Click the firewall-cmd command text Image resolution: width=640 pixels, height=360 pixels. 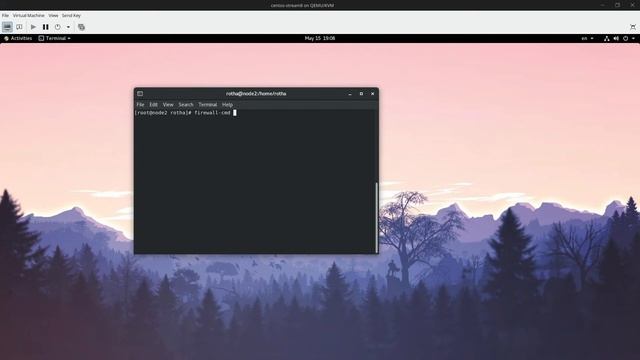tap(212, 113)
